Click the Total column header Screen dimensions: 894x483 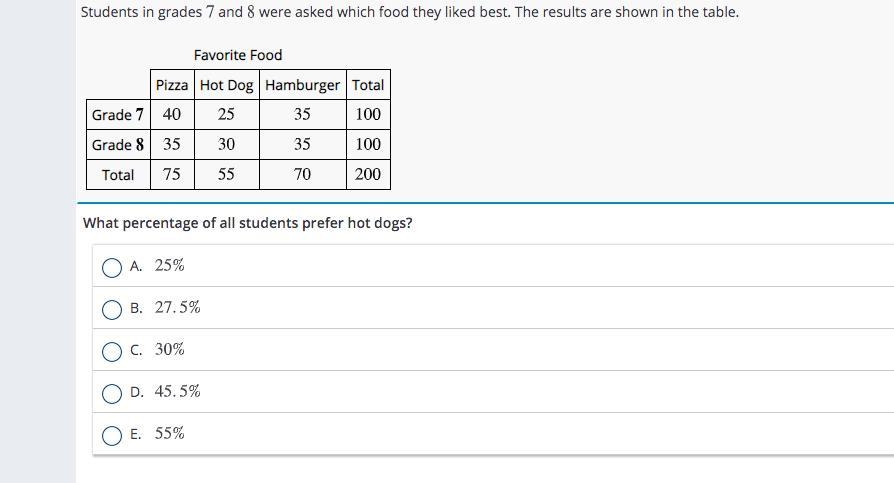(x=368, y=85)
